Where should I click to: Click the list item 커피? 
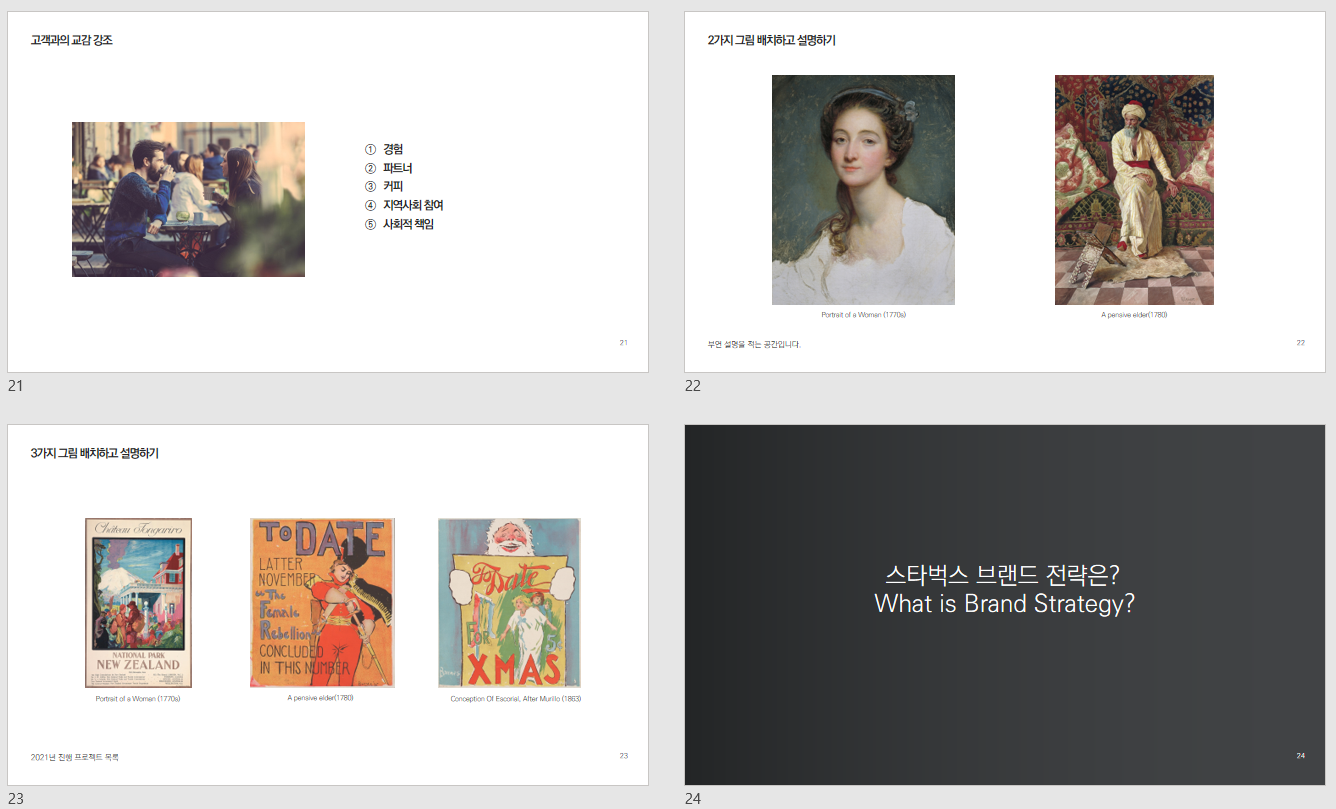click(393, 186)
